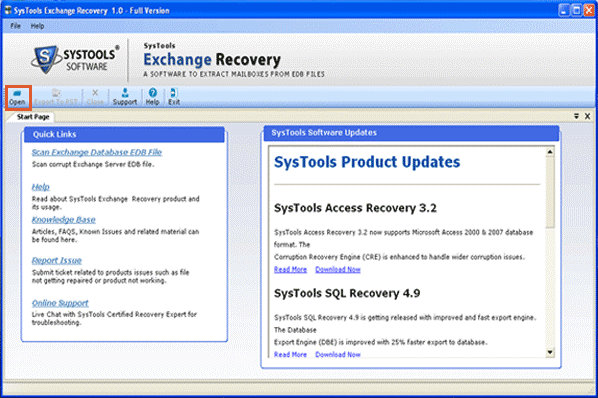Minimize the Exchange Recovery window
Screen dimensions: 598x398
point(564,10)
